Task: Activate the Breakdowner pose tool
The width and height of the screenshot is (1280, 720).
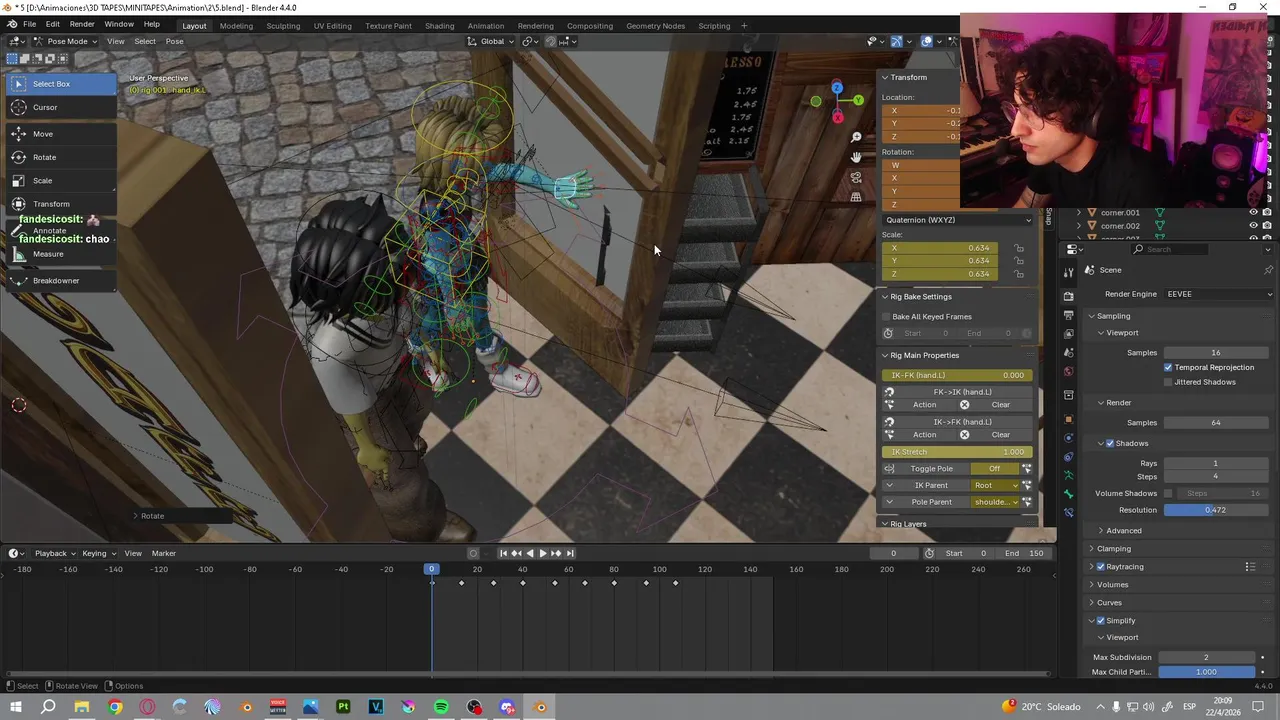Action: [x=60, y=281]
